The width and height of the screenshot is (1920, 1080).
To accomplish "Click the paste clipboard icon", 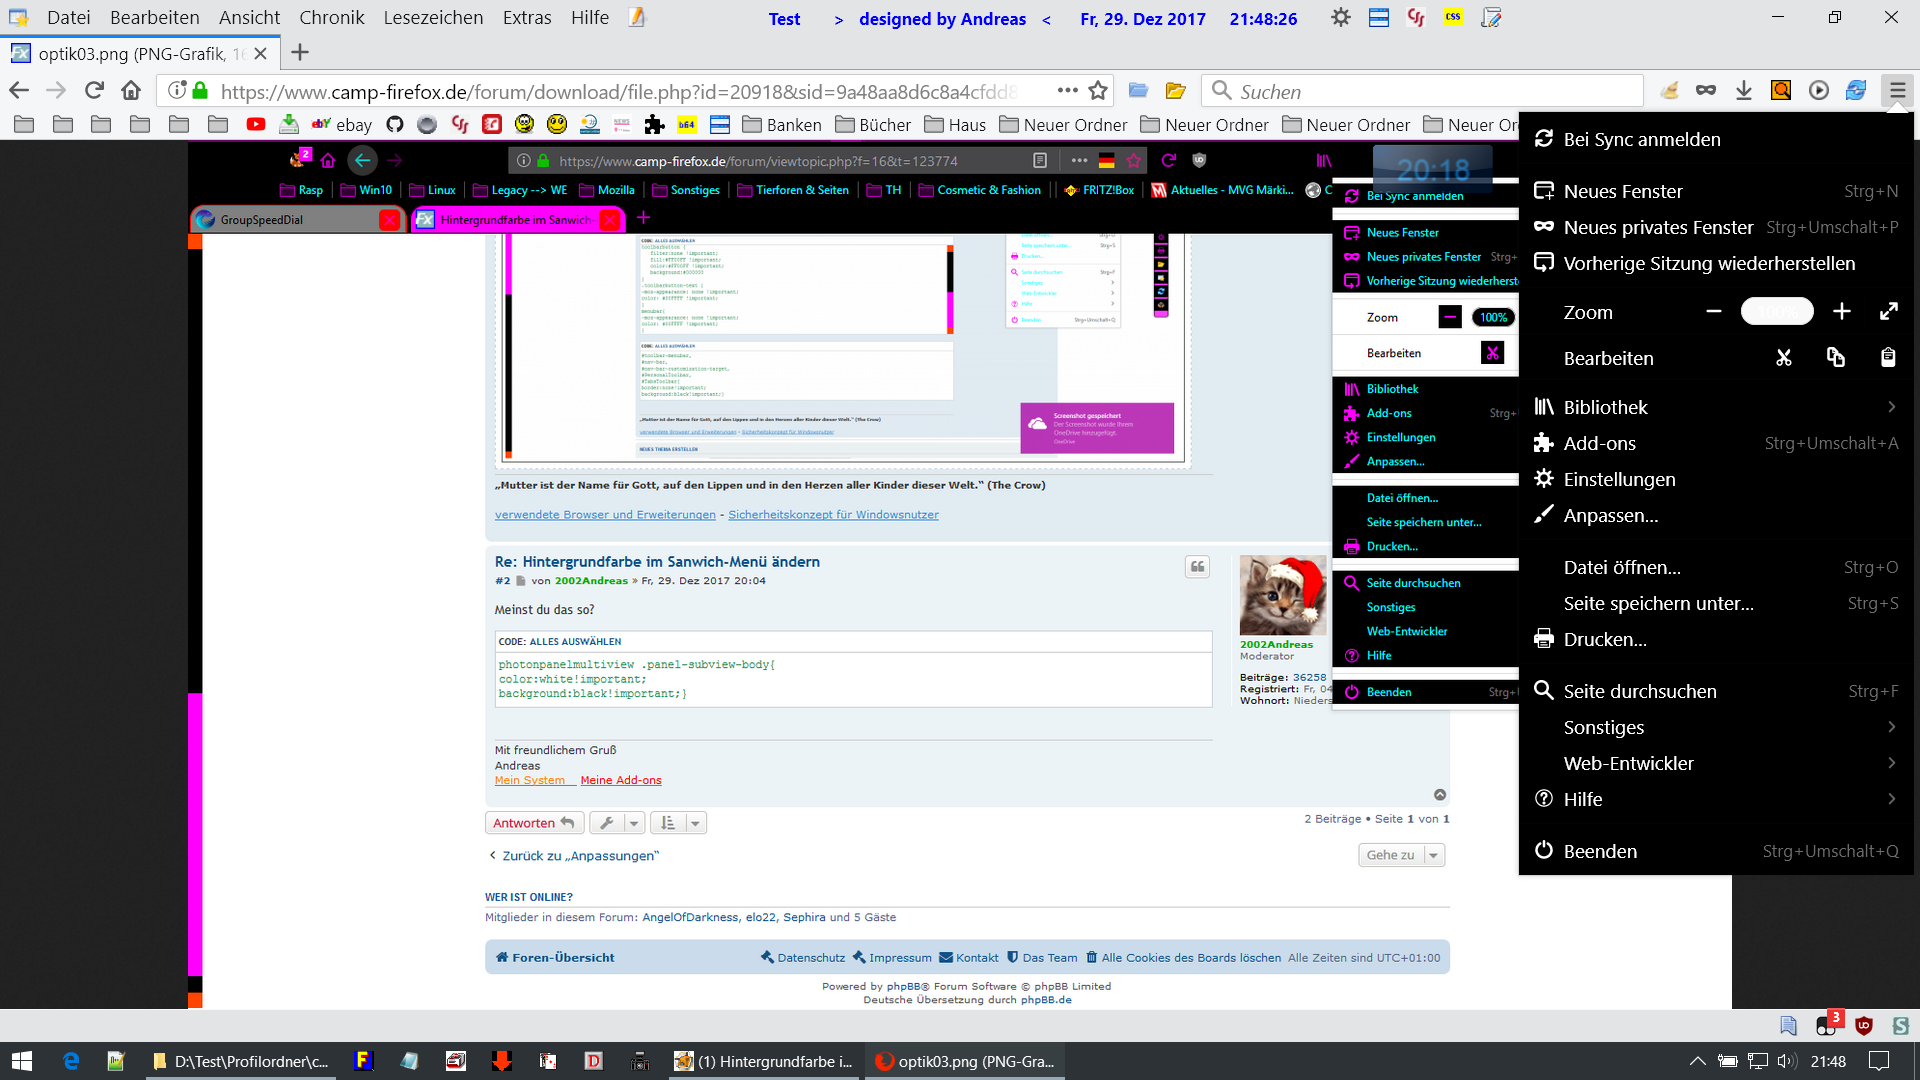I will pyautogui.click(x=1887, y=358).
